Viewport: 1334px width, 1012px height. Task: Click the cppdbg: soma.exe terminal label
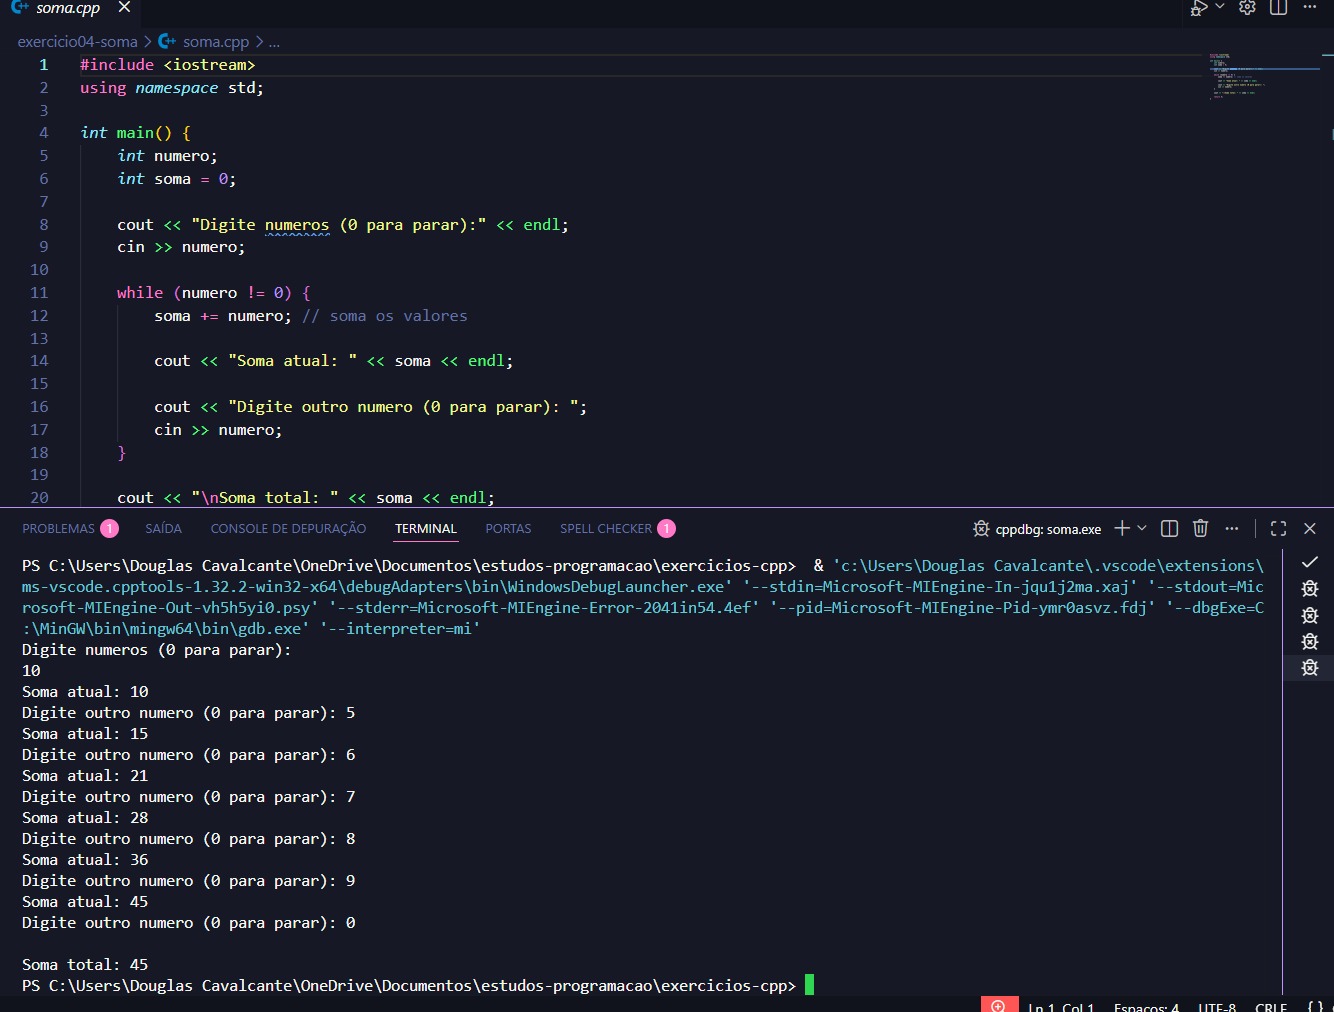pyautogui.click(x=1037, y=529)
